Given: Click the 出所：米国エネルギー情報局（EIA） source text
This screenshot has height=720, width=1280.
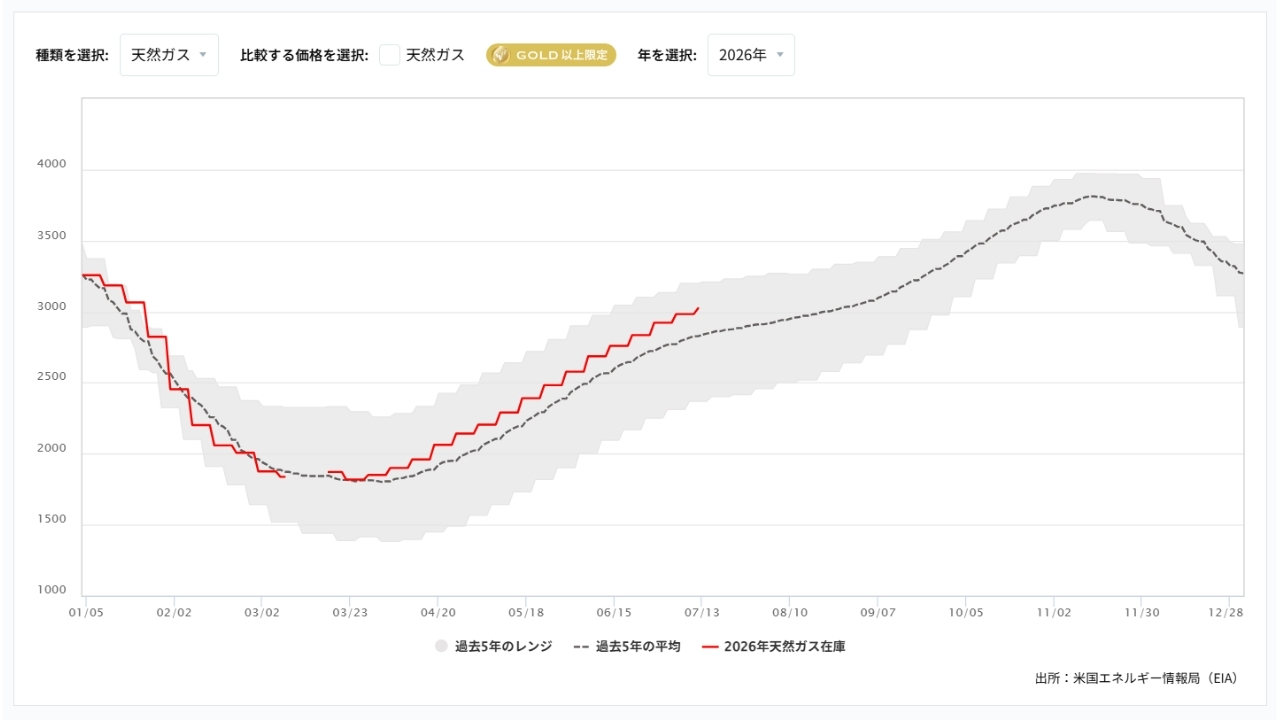Looking at the screenshot, I should tap(1137, 678).
